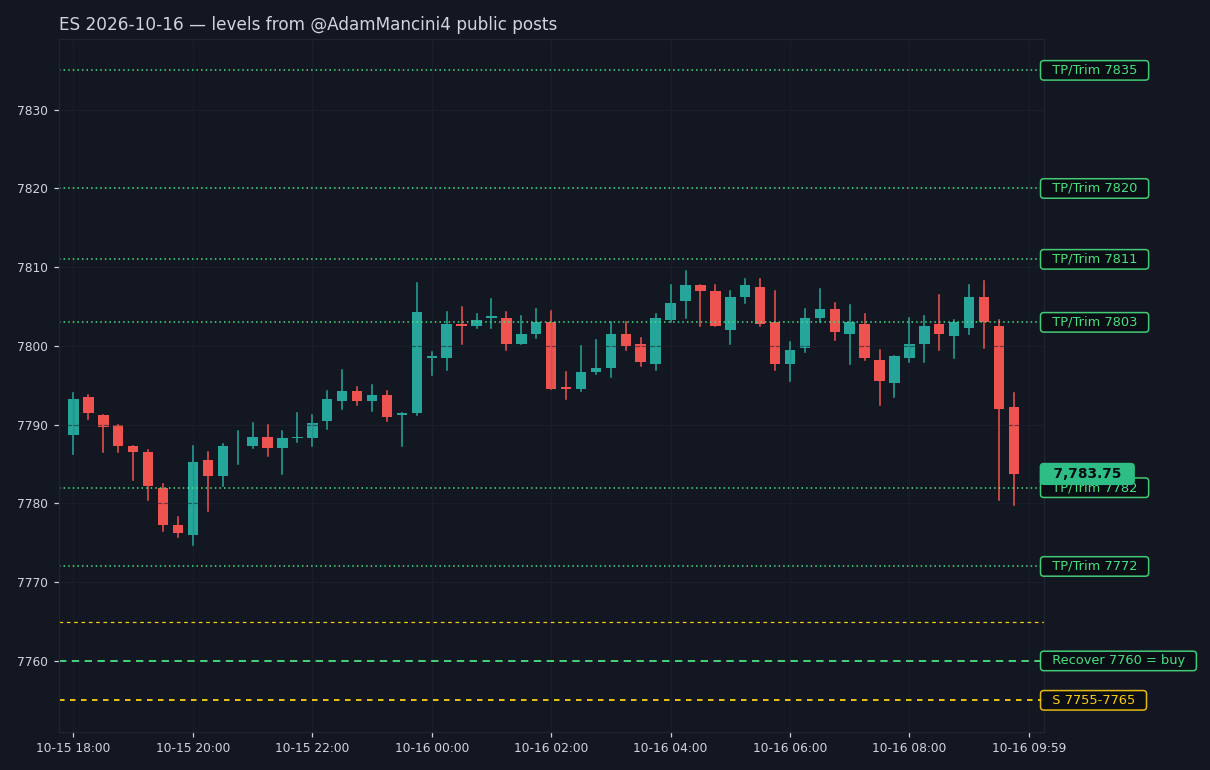Click the 10-16 04:00 time axis label
Image resolution: width=1210 pixels, height=770 pixels.
670,748
